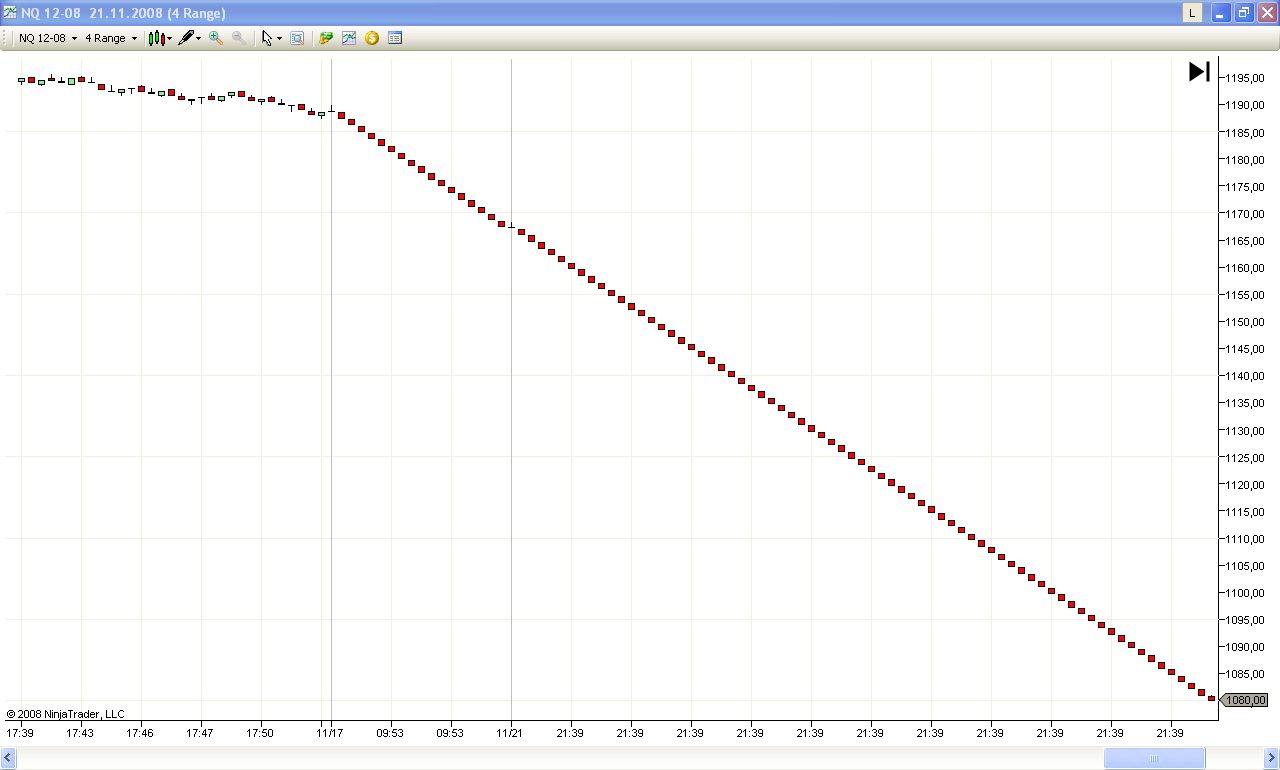Open the chart properties table icon

click(395, 38)
